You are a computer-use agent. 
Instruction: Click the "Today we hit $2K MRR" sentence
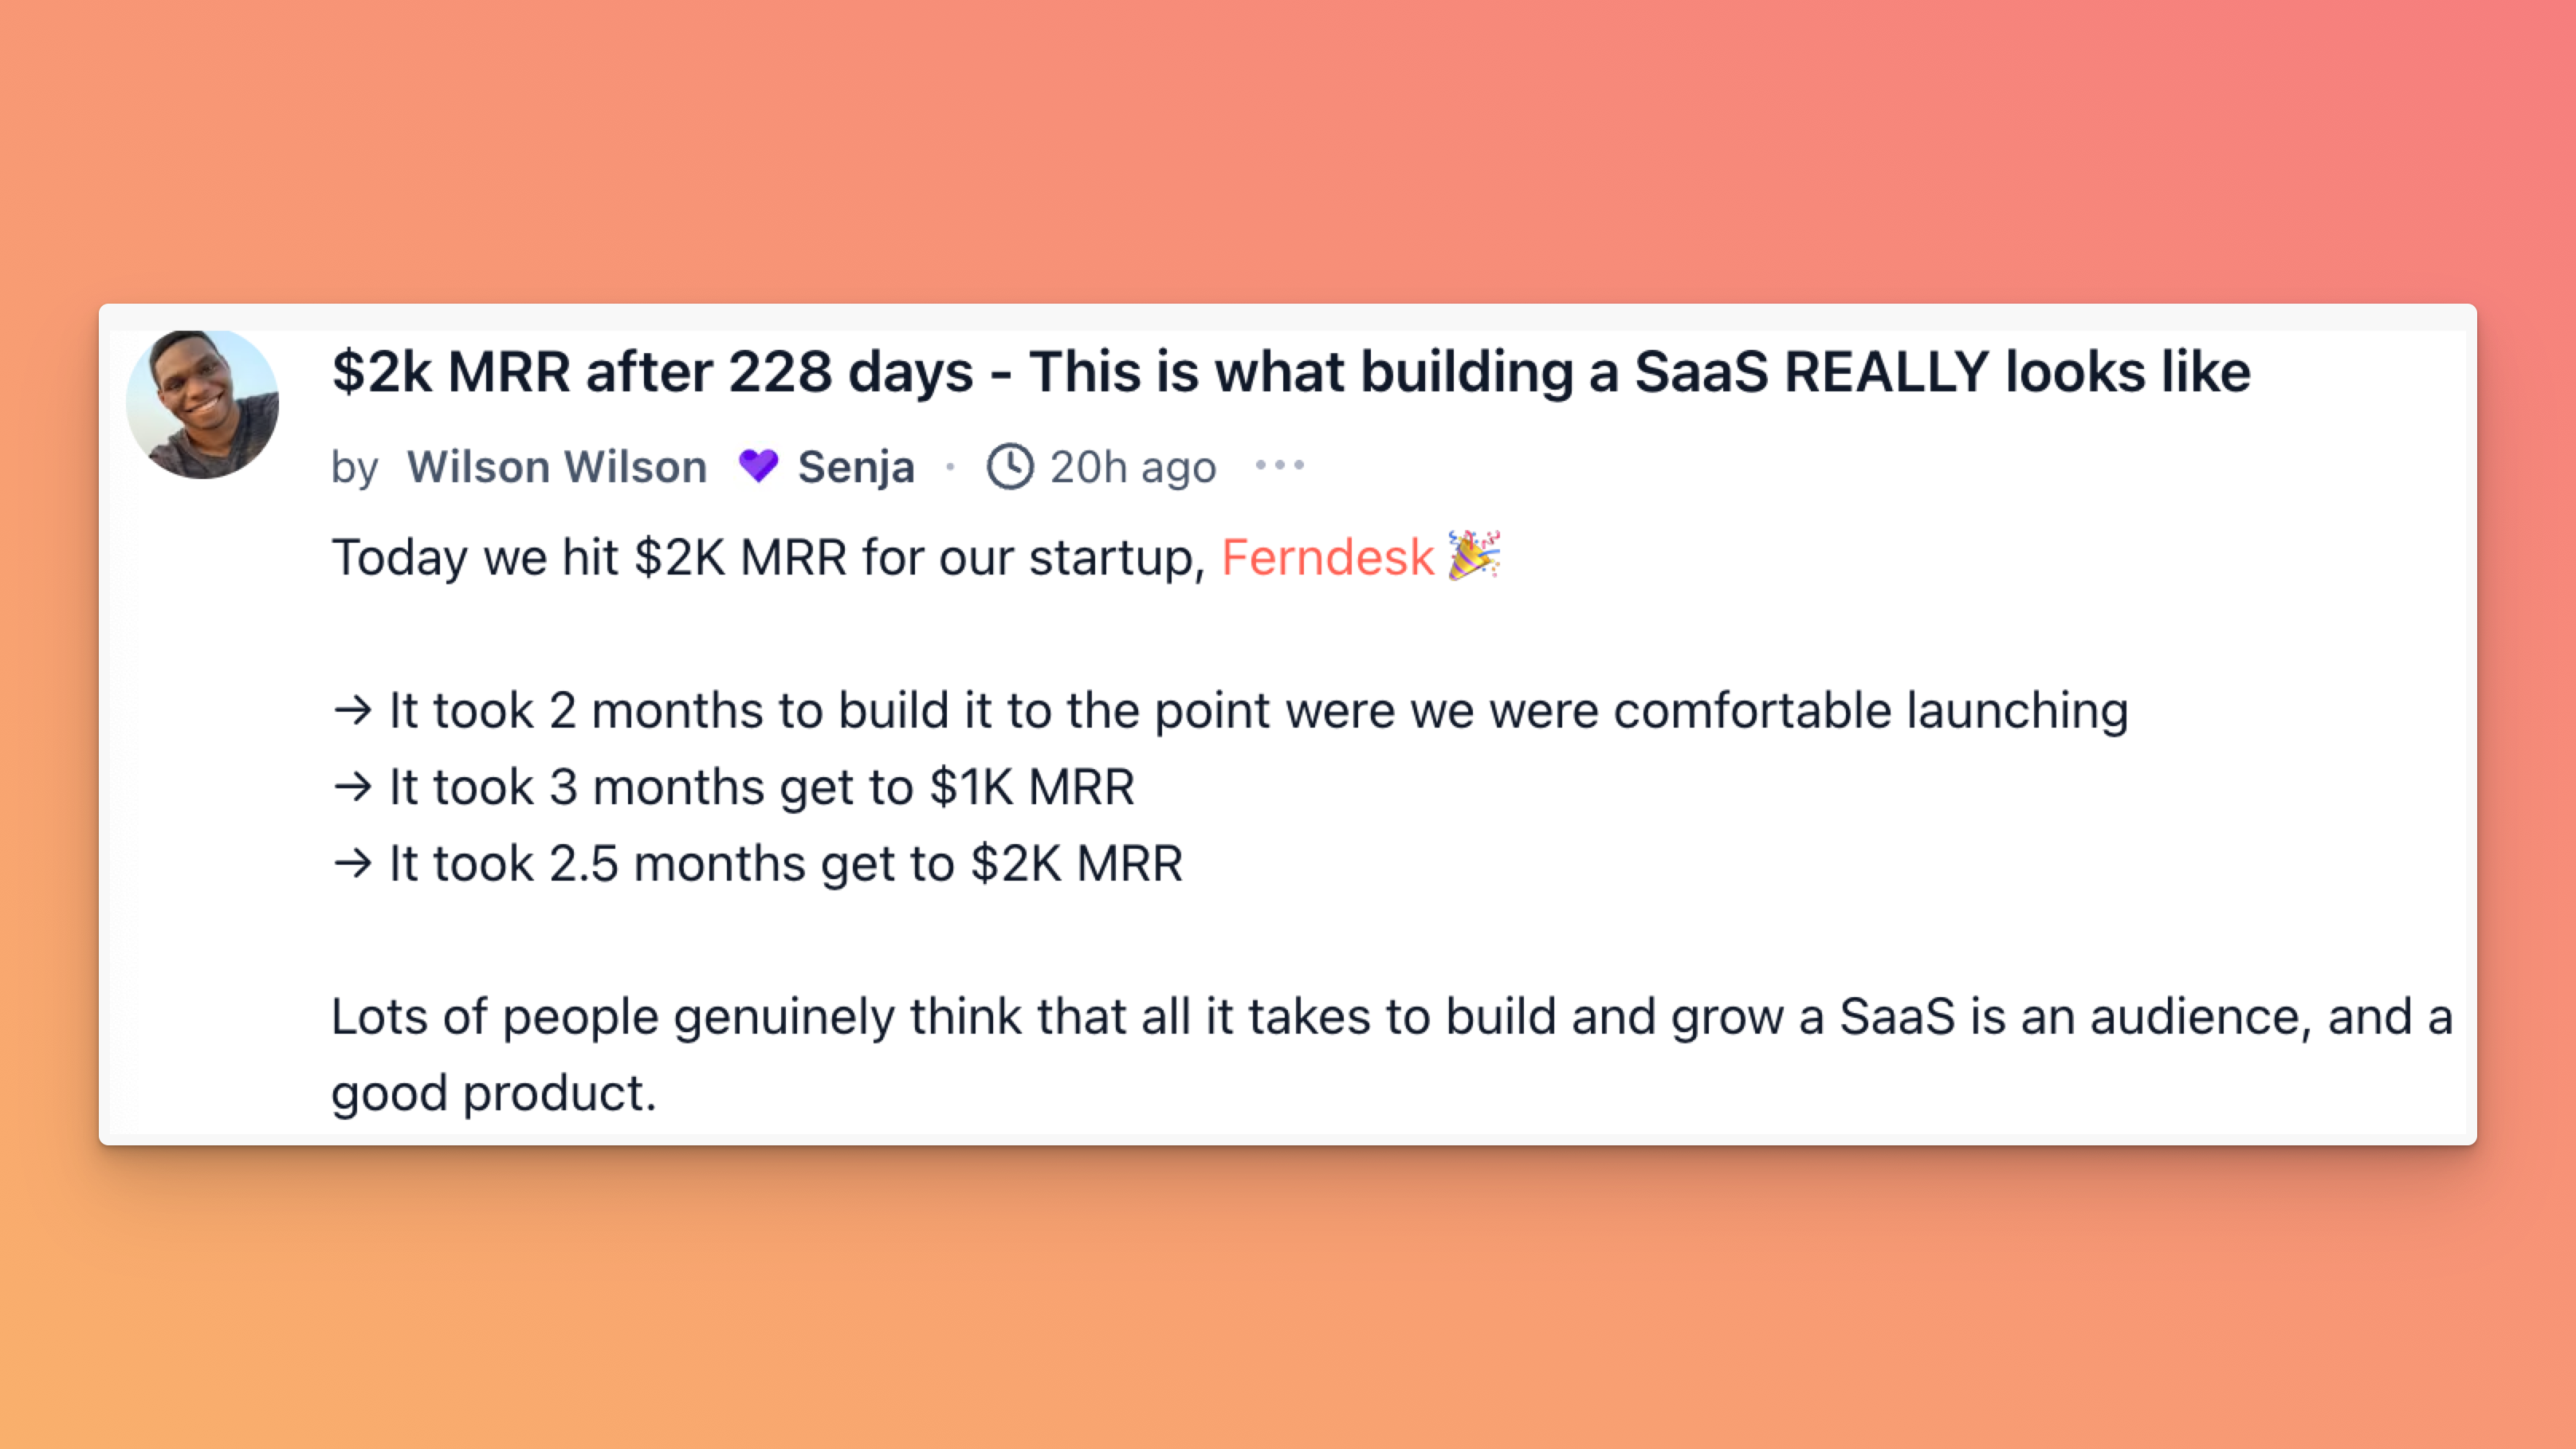[x=768, y=557]
